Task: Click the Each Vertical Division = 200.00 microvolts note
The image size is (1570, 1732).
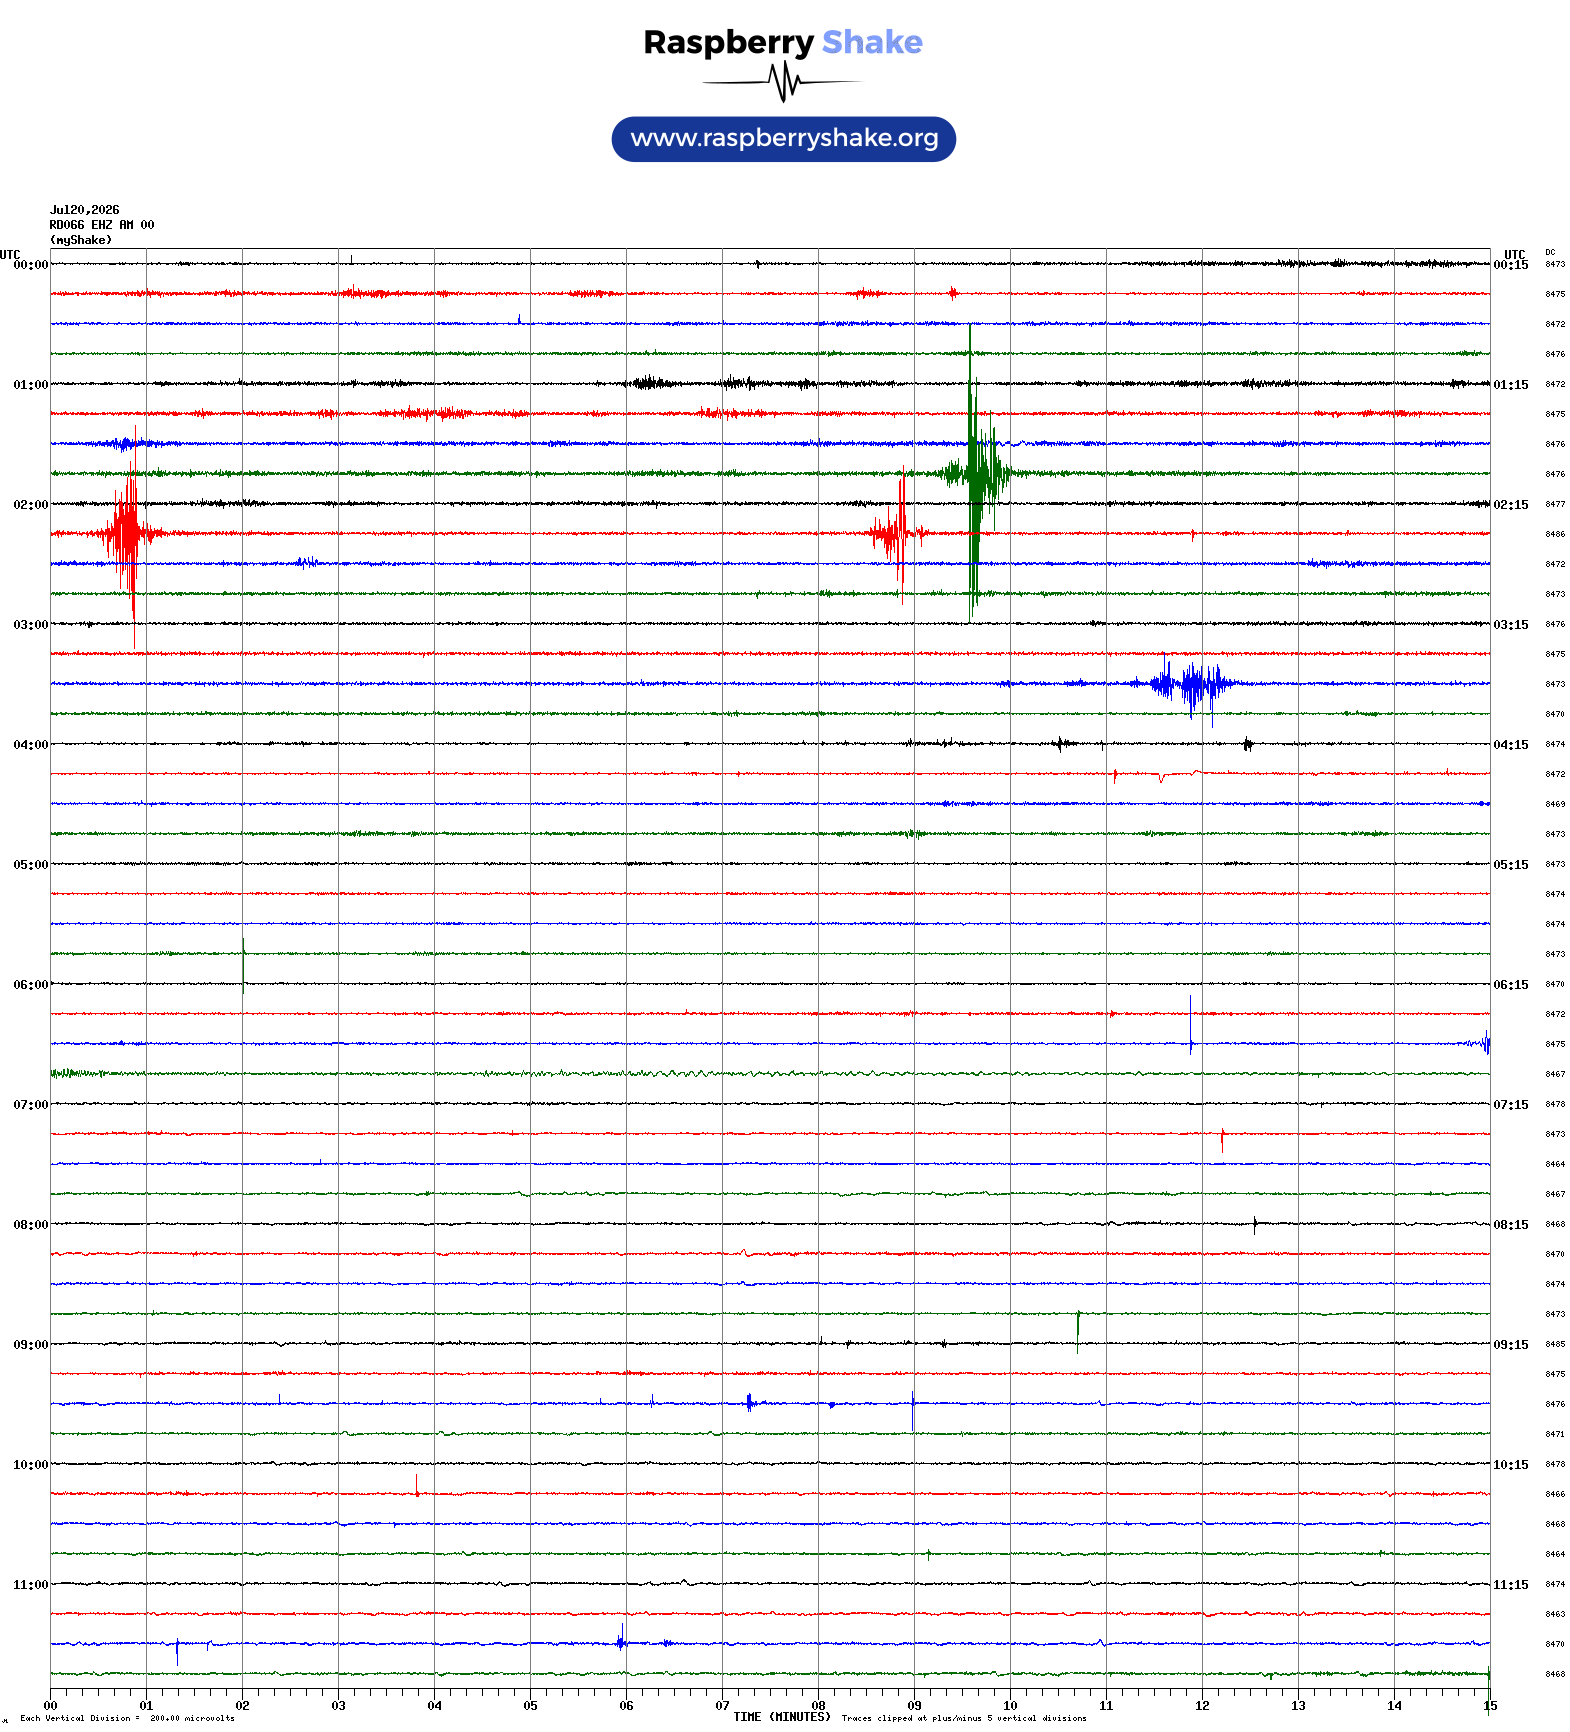Action: point(127,1719)
